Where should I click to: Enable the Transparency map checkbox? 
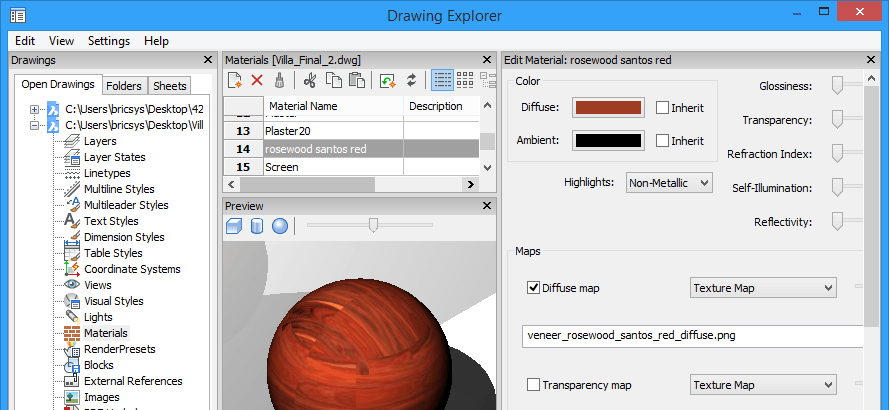[533, 385]
